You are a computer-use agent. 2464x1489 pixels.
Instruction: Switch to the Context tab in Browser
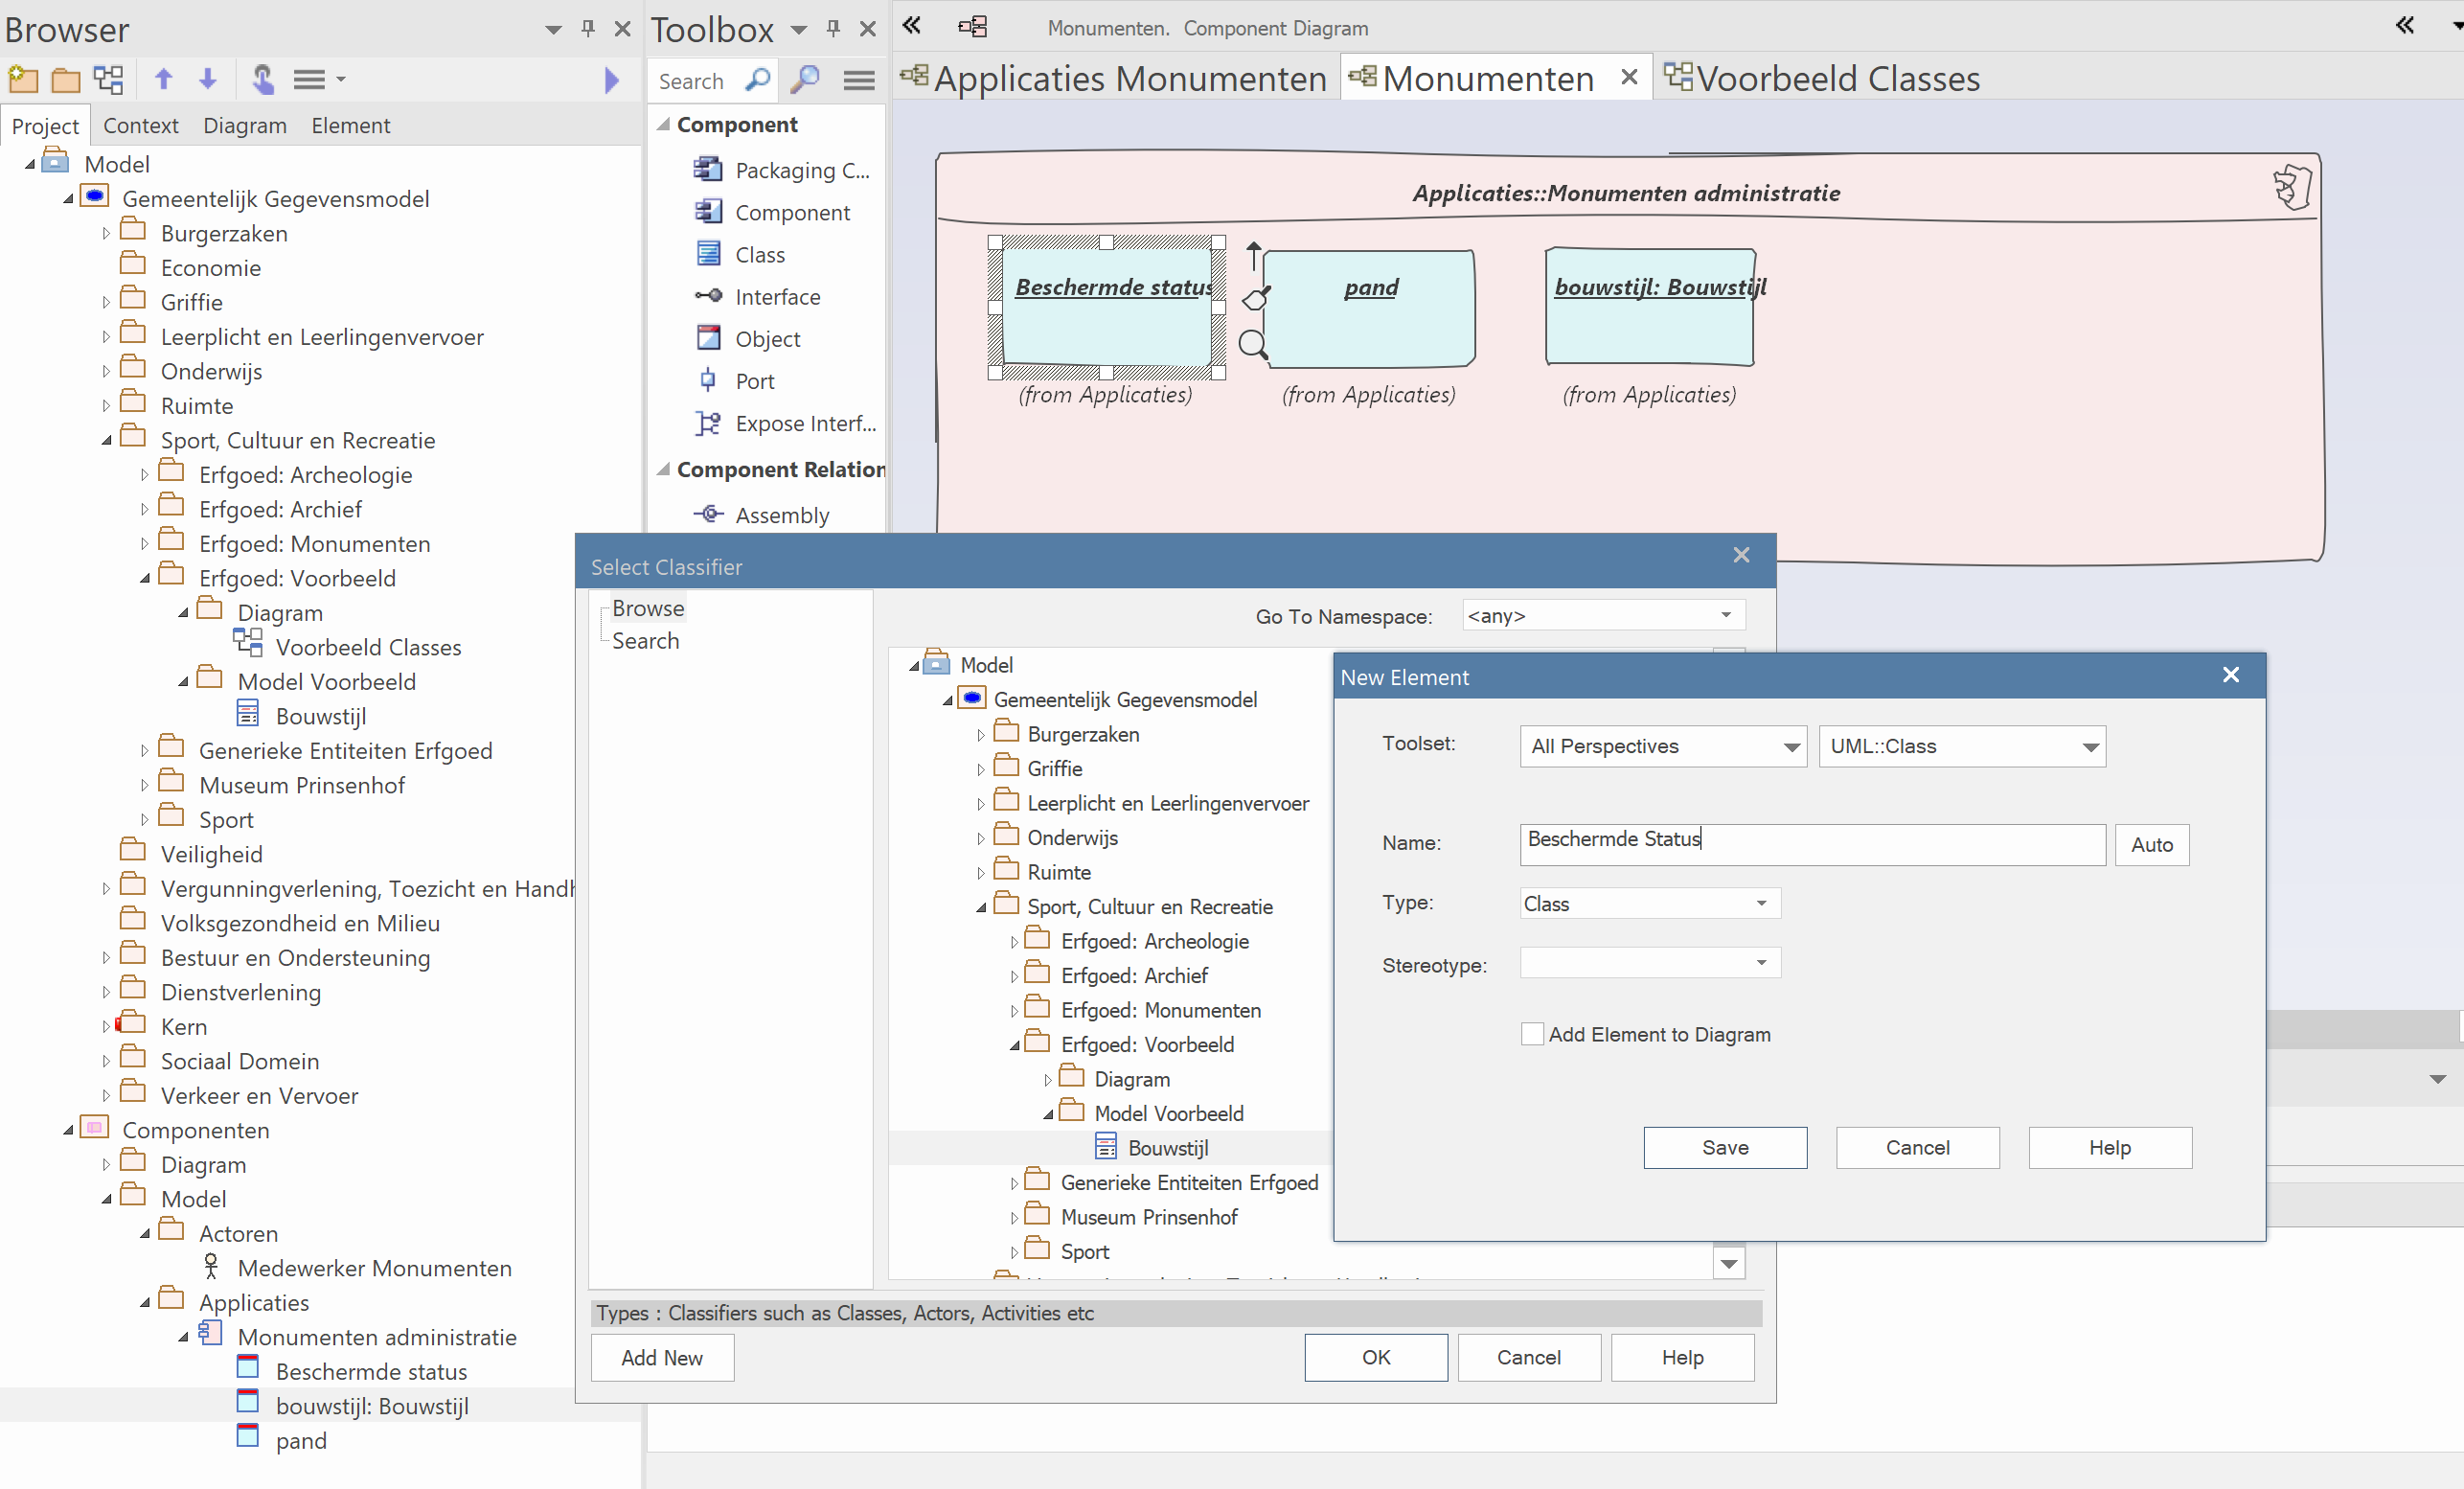pyautogui.click(x=140, y=125)
